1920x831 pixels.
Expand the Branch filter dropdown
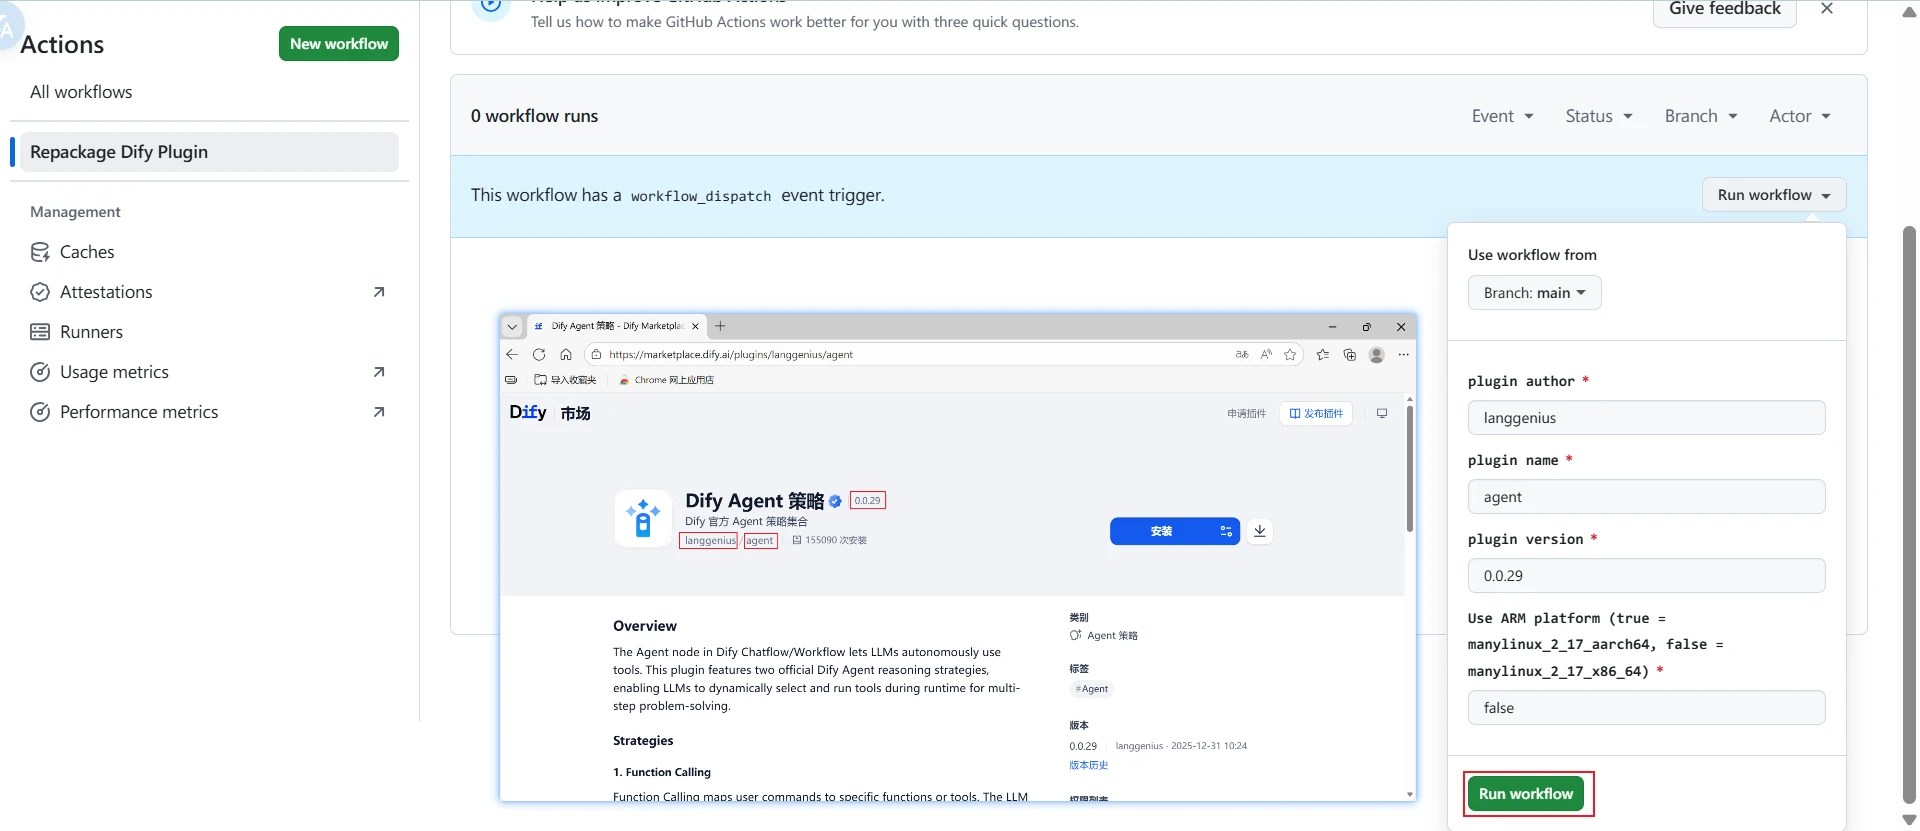coord(1701,116)
